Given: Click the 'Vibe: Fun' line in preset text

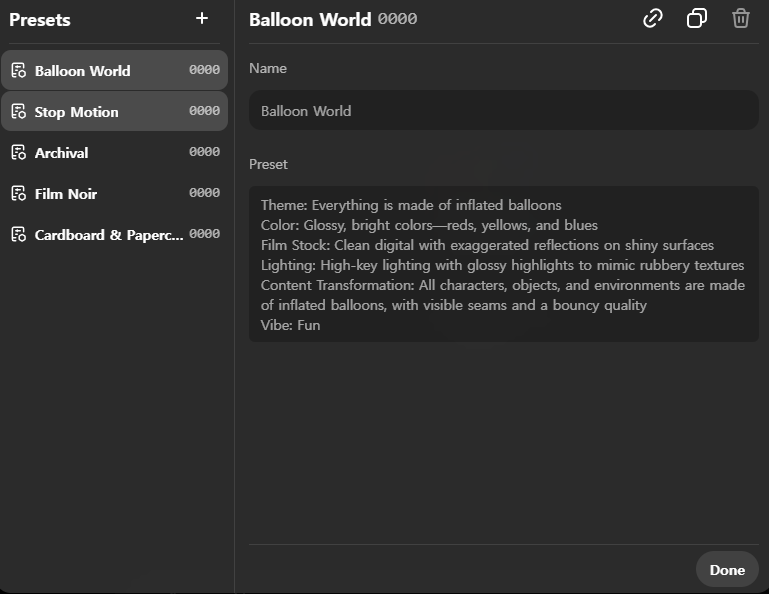Looking at the screenshot, I should [290, 325].
